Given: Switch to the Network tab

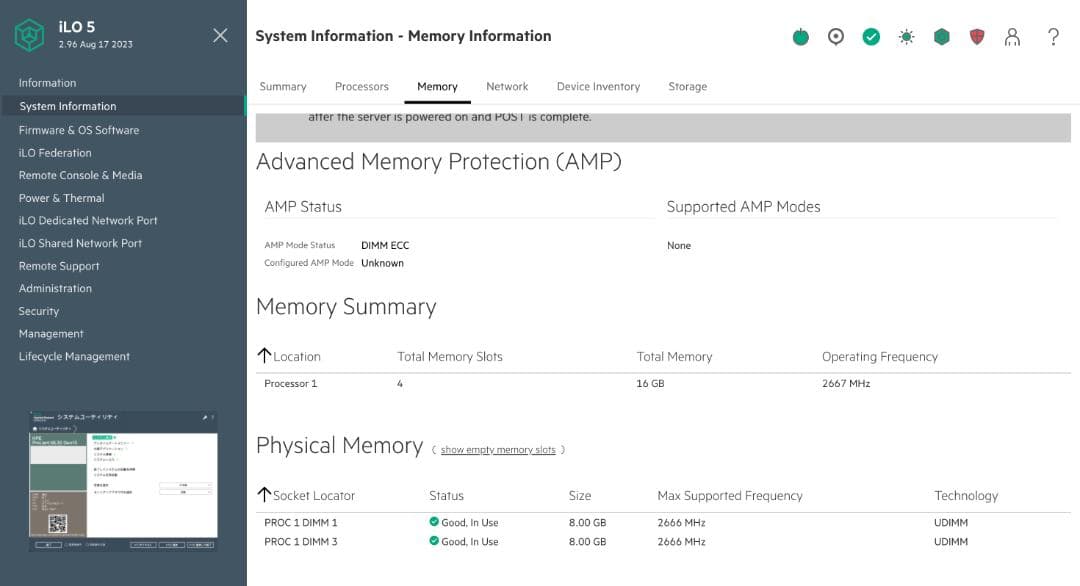Looking at the screenshot, I should 507,86.
